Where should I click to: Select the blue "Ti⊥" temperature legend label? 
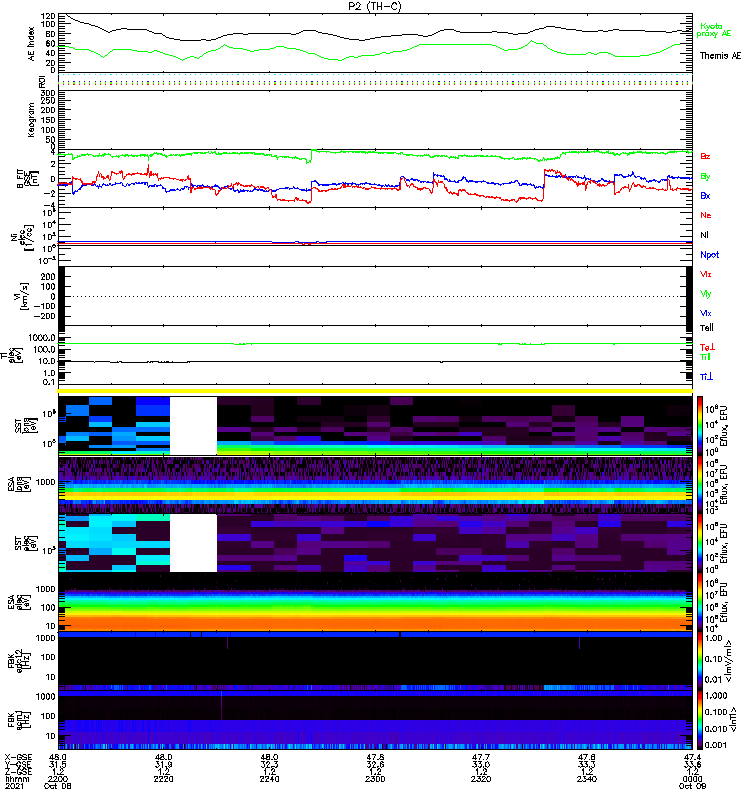tap(706, 376)
